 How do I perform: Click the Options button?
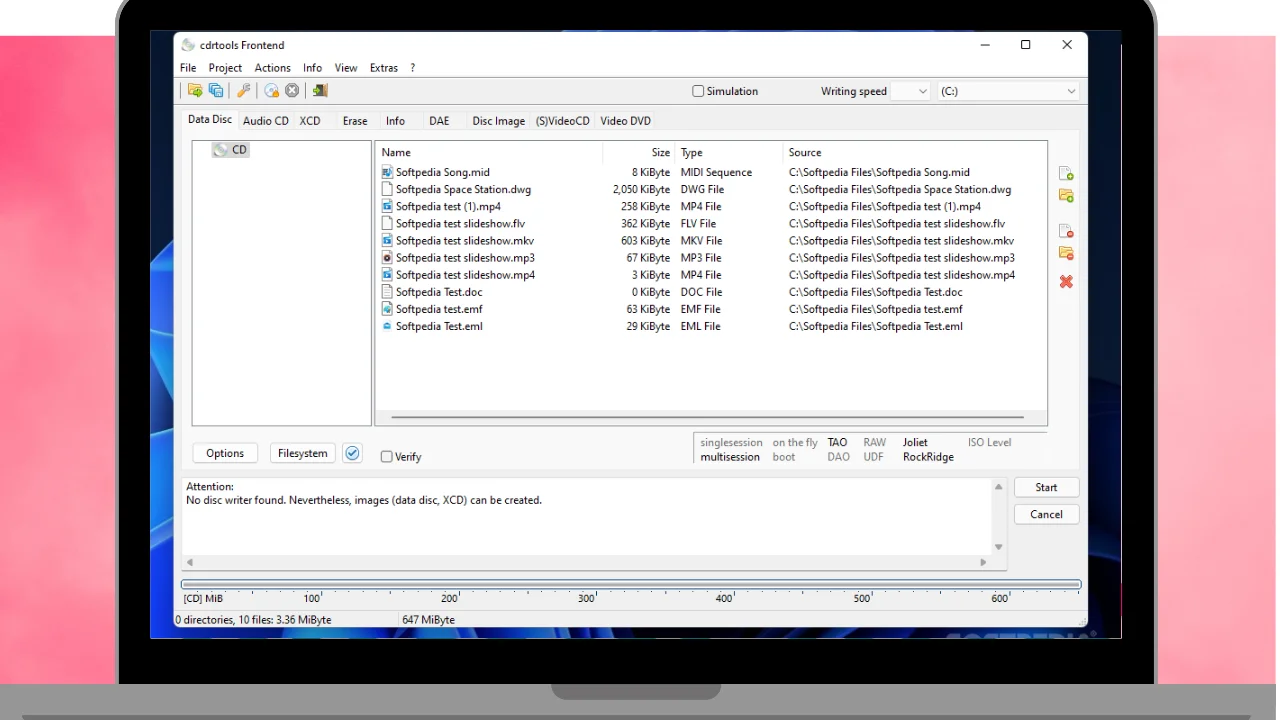[x=225, y=453]
